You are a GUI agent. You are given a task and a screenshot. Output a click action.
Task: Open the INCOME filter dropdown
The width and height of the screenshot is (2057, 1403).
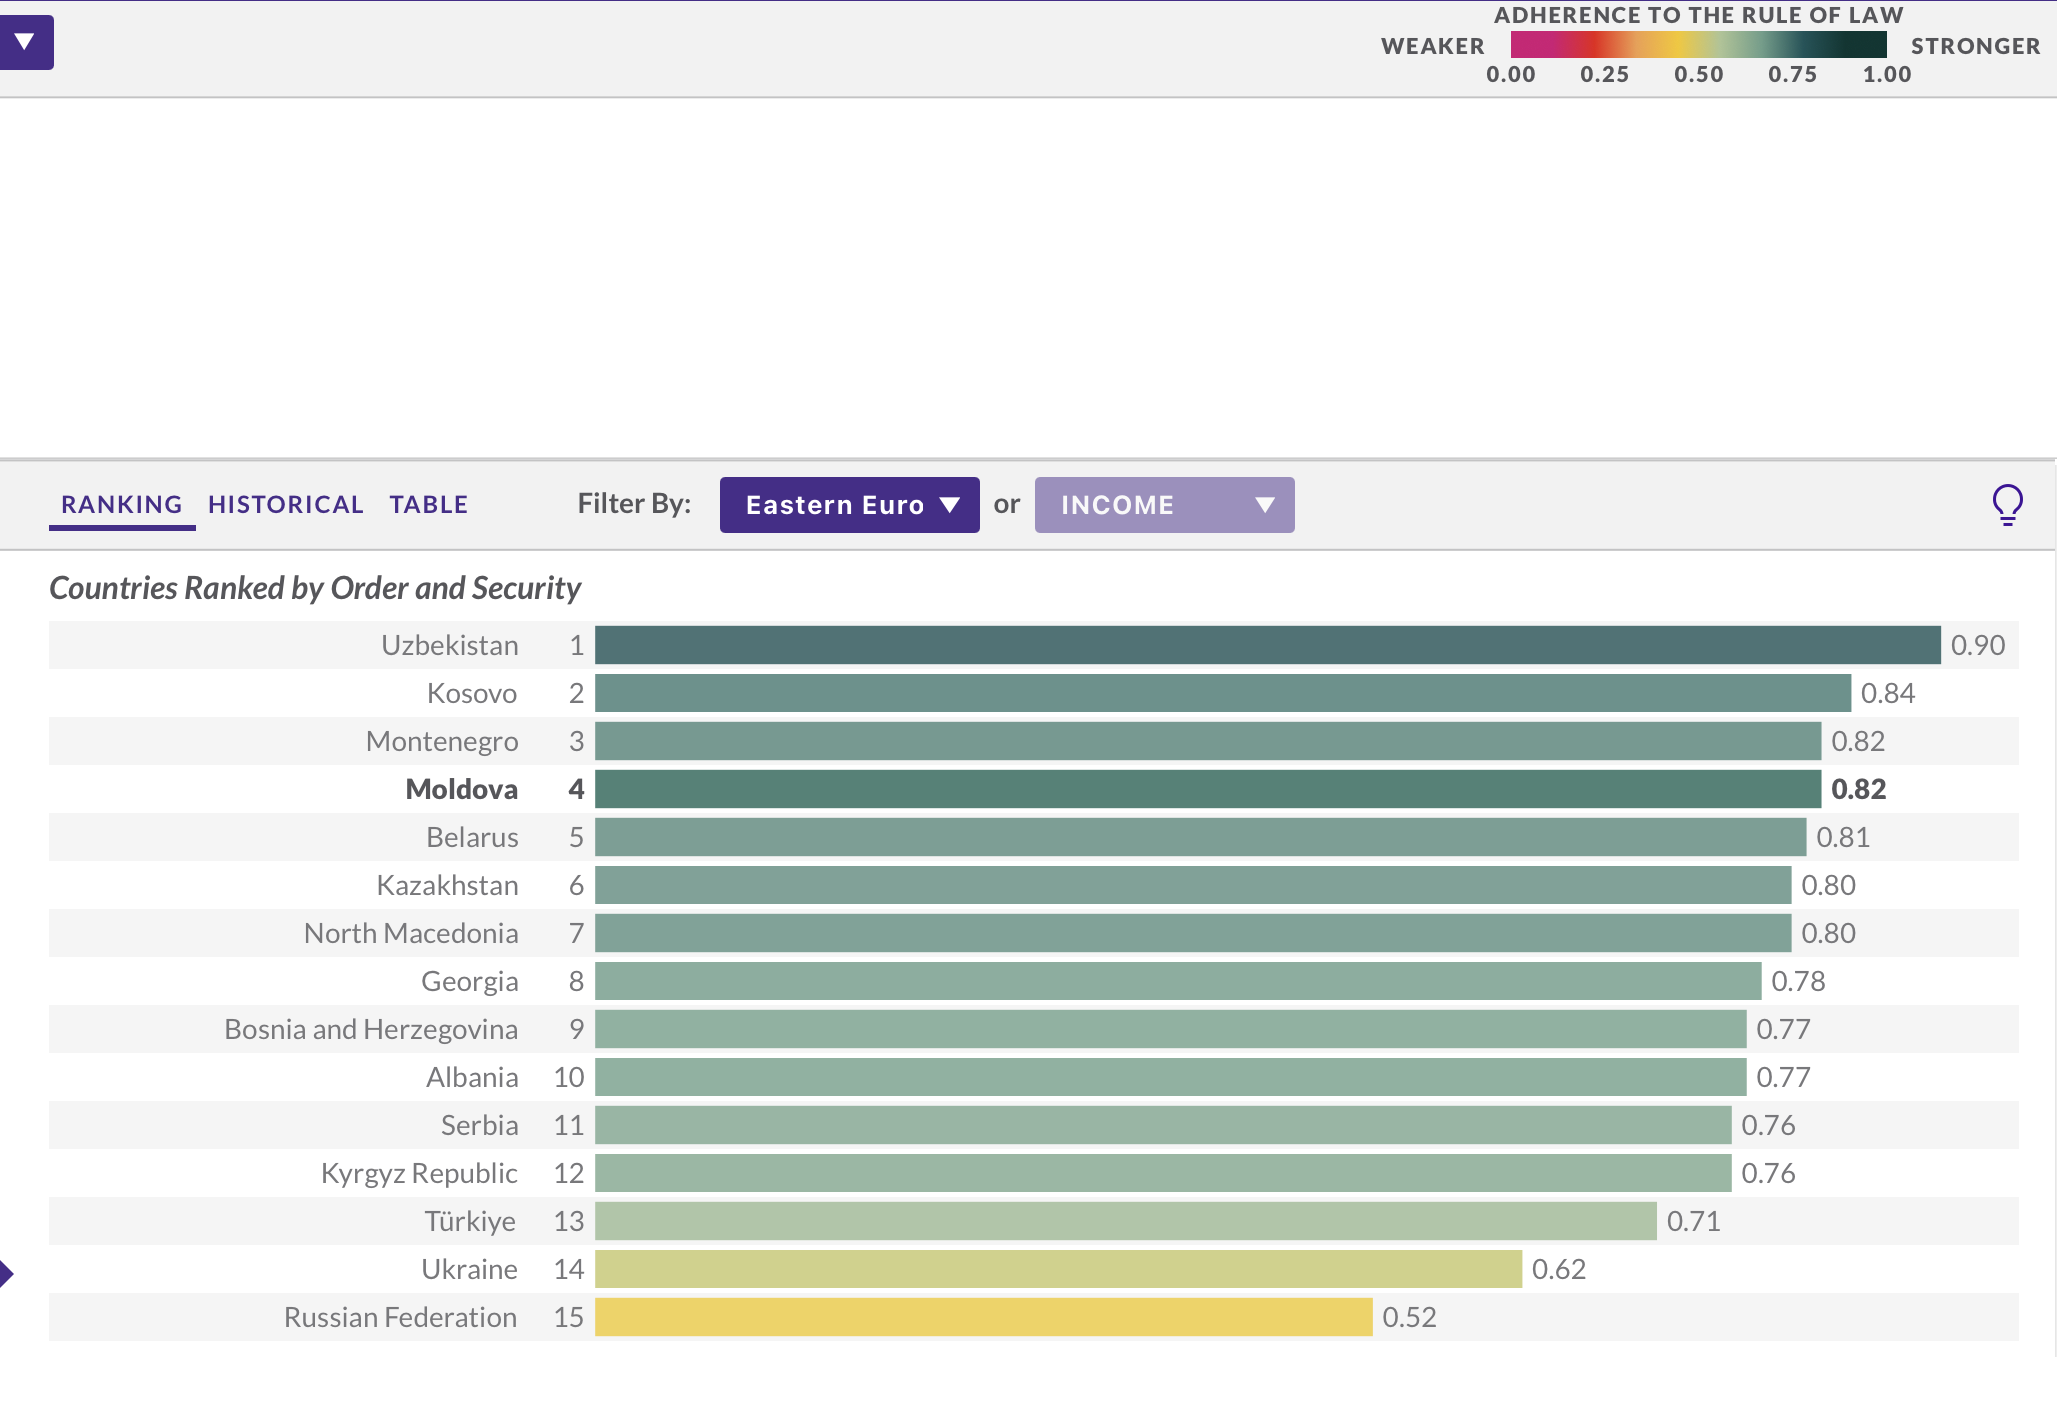(1164, 505)
